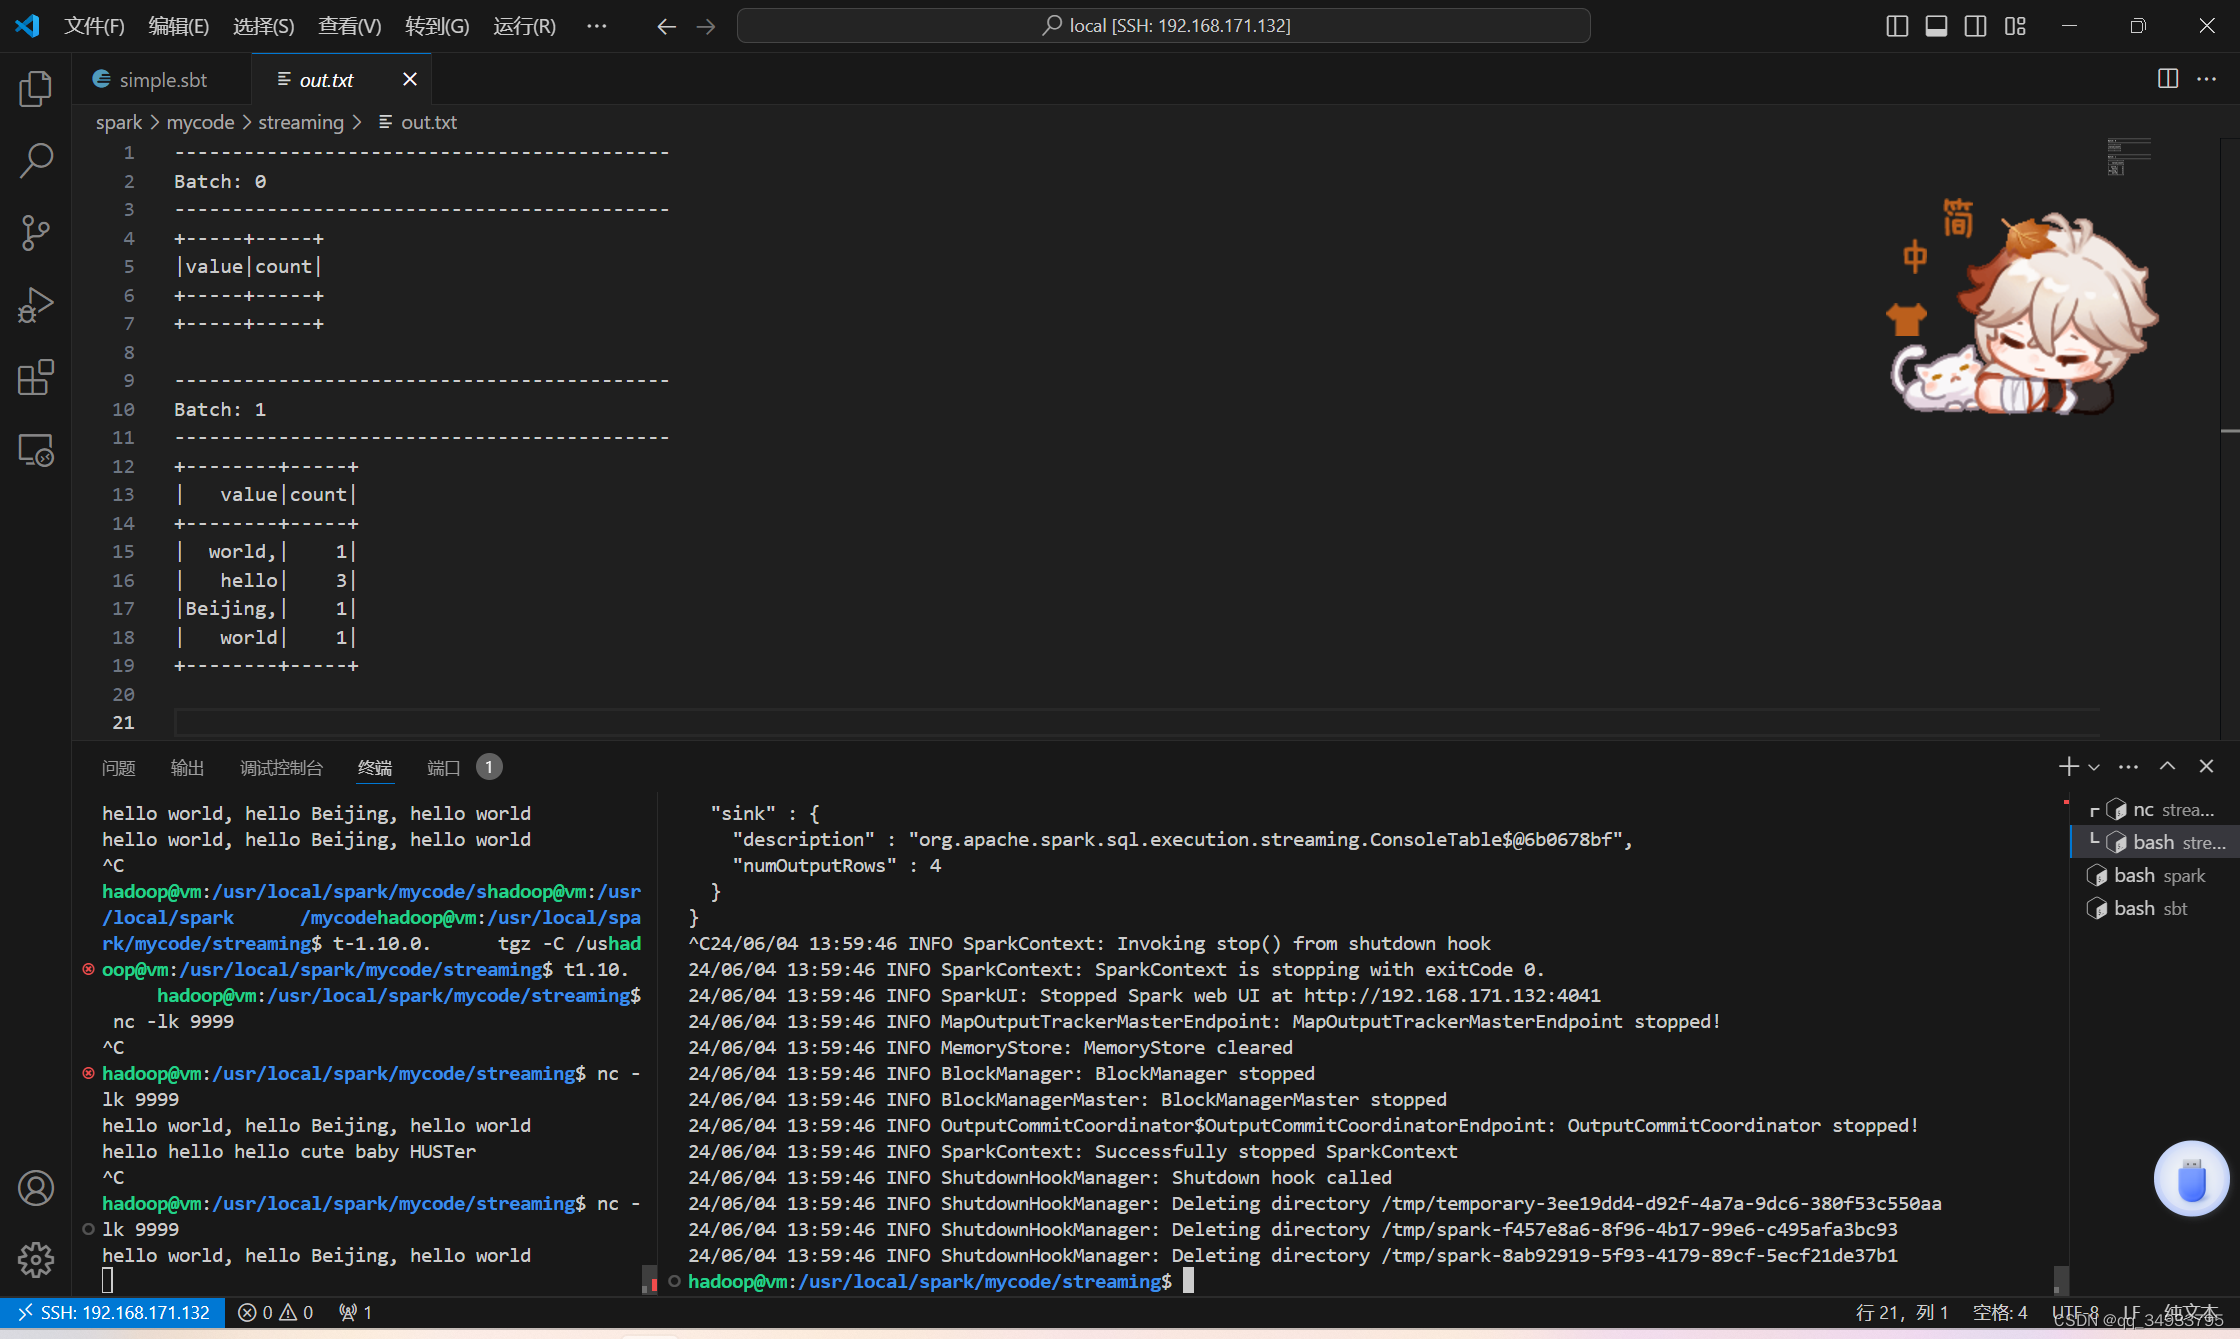This screenshot has height=1339, width=2240.
Task: Maximize the terminal panel with chevron
Action: [2167, 766]
